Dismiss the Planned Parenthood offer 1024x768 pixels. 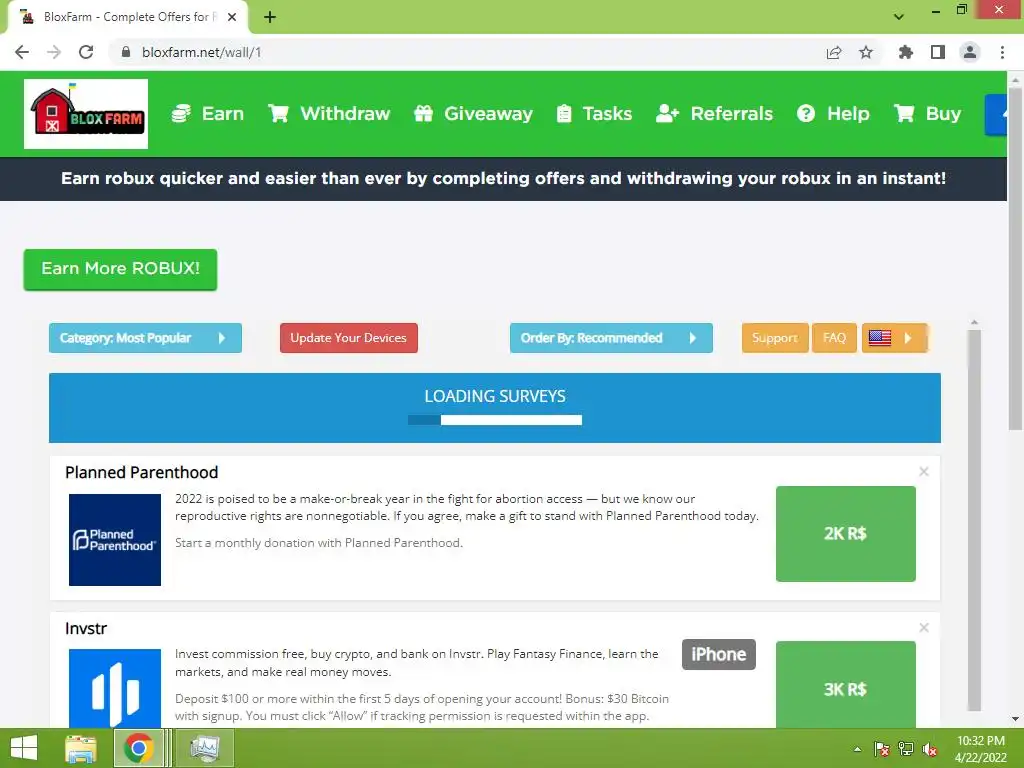pyautogui.click(x=923, y=472)
